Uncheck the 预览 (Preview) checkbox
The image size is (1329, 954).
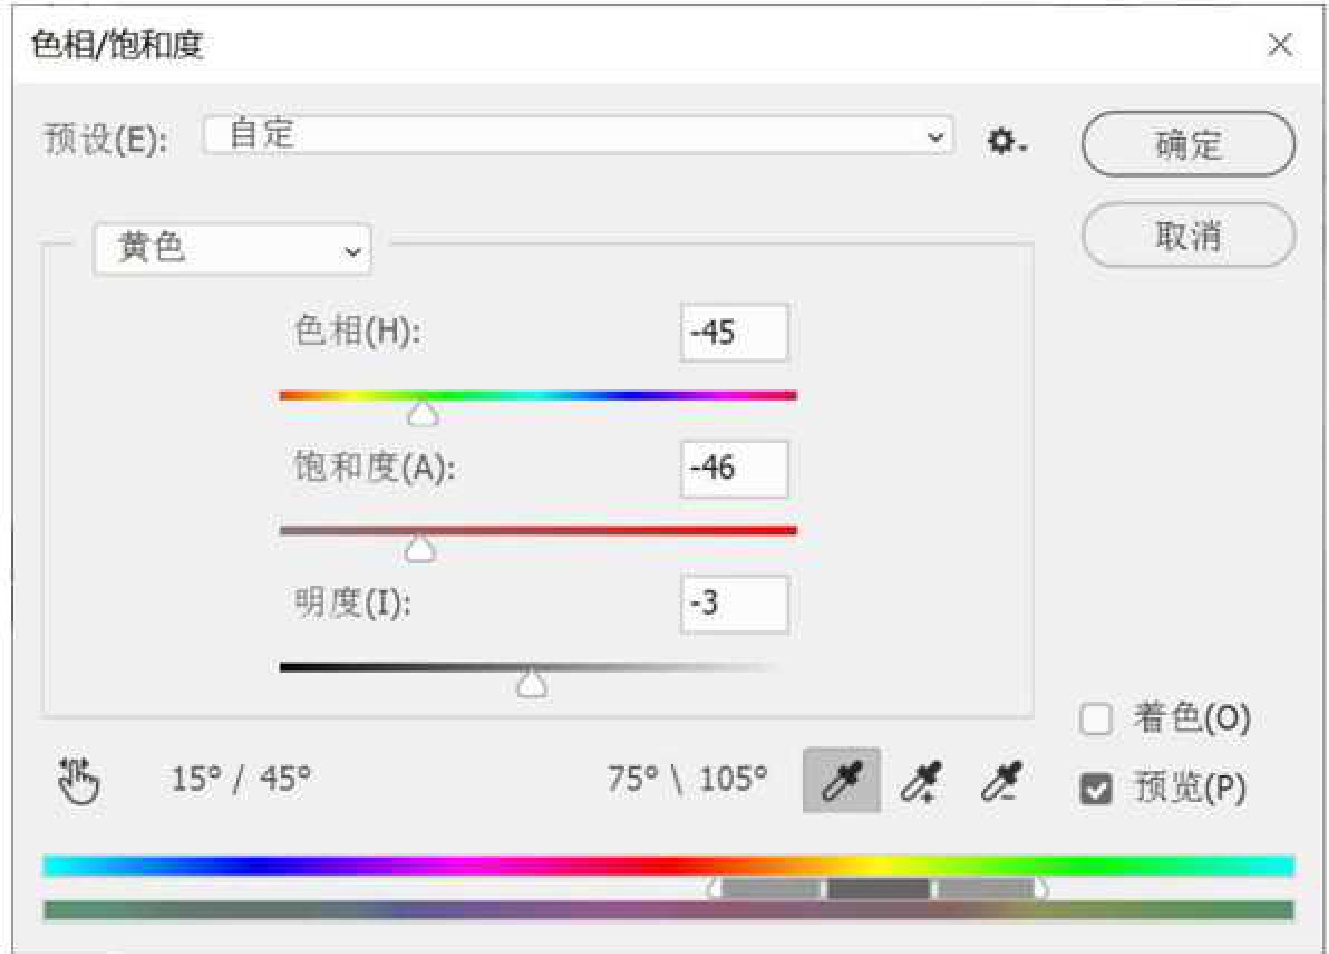1096,789
